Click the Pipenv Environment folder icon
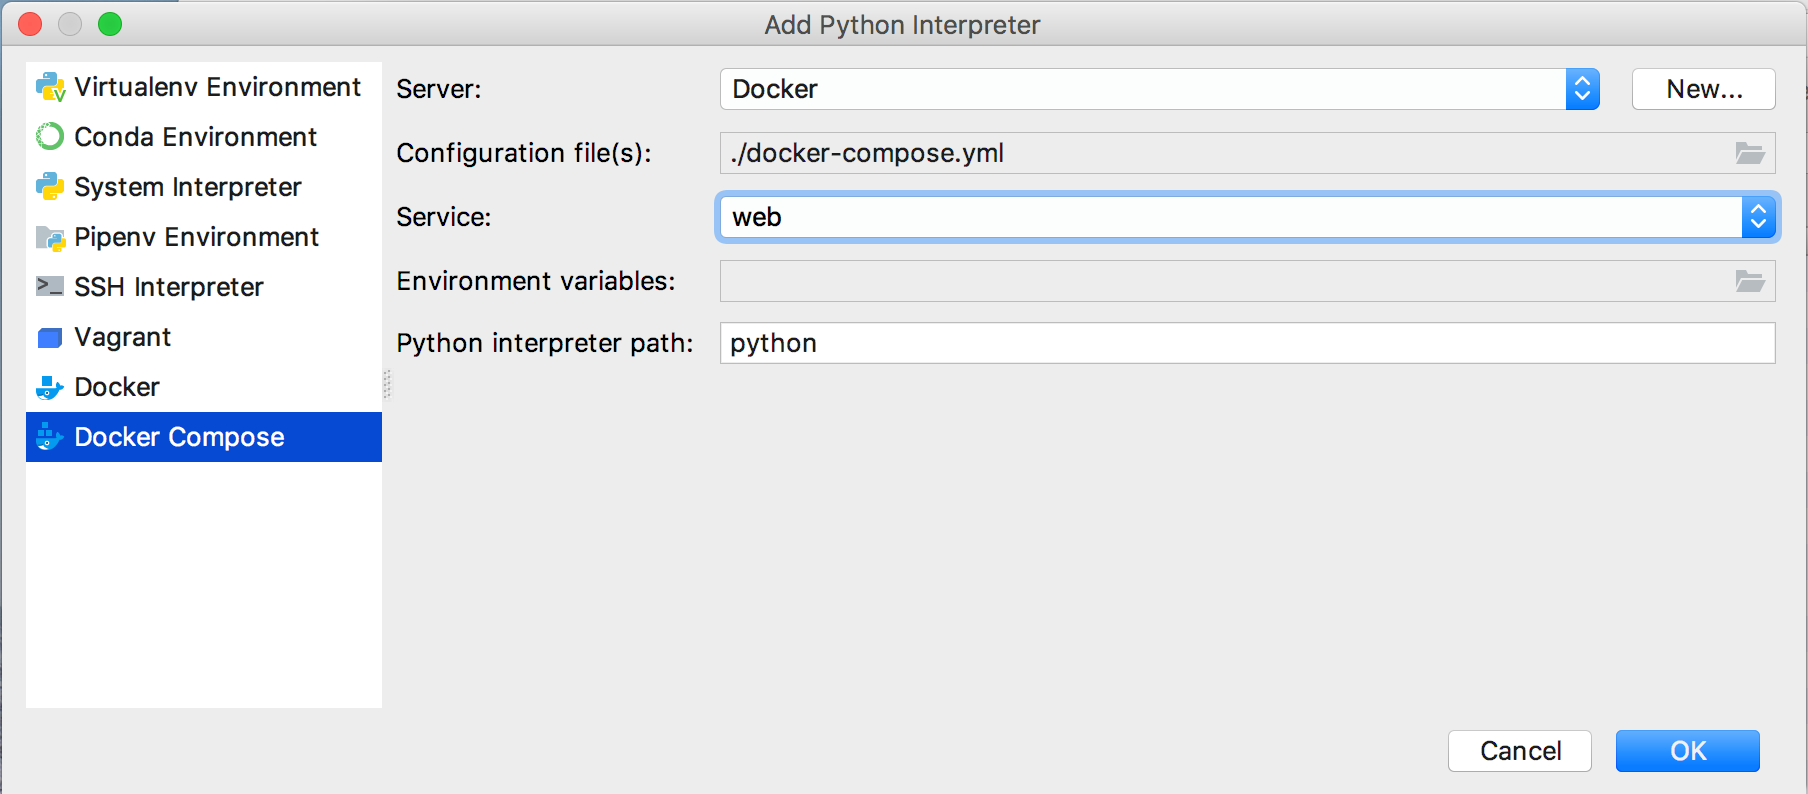Image resolution: width=1808 pixels, height=794 pixels. (x=50, y=237)
